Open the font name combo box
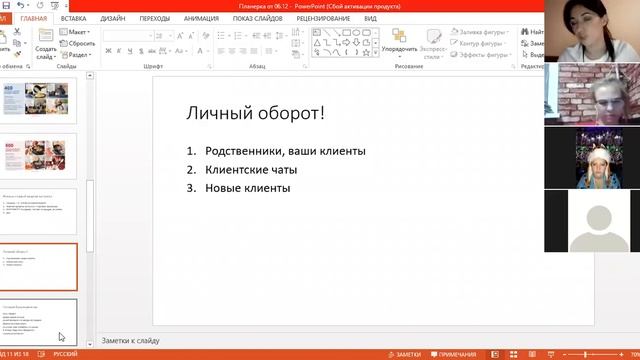The width and height of the screenshot is (640, 360). [128, 36]
